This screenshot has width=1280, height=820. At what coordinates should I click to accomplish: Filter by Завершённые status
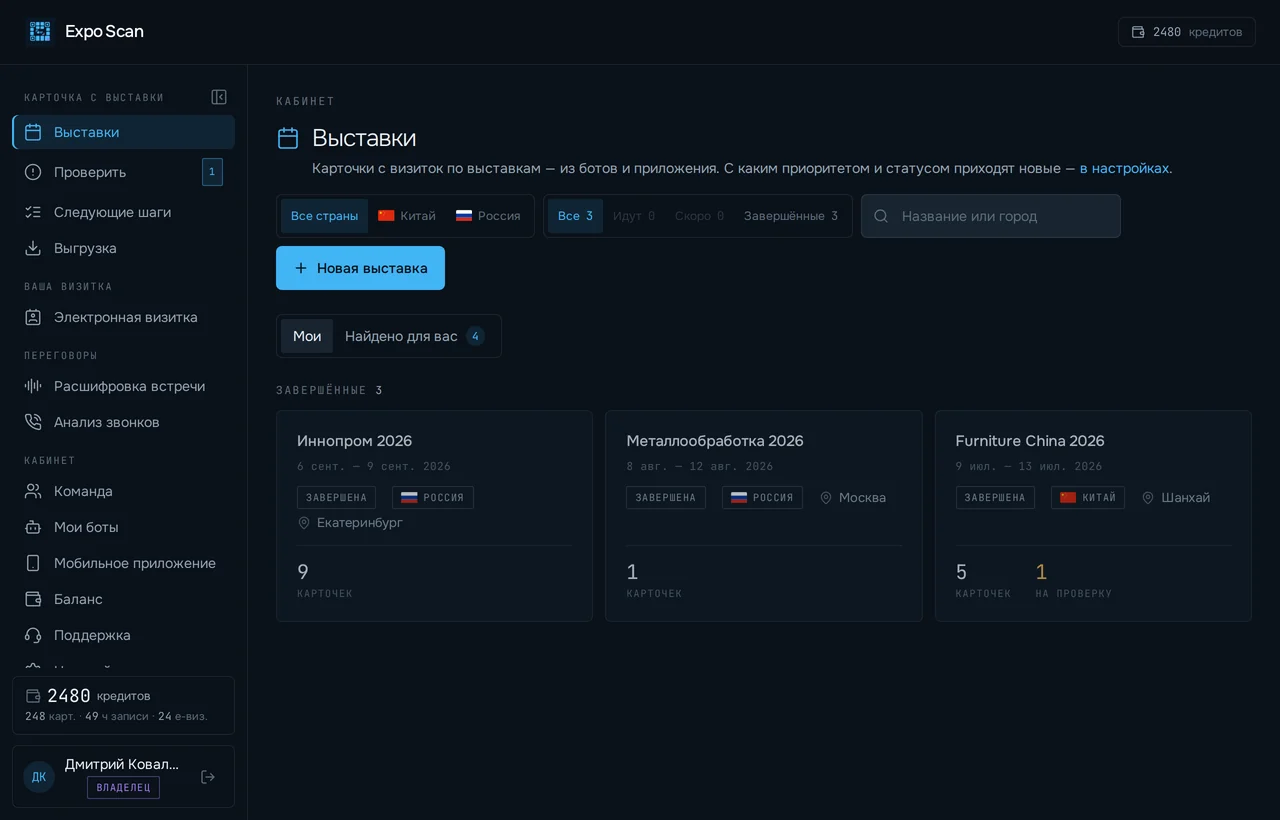[x=791, y=216]
